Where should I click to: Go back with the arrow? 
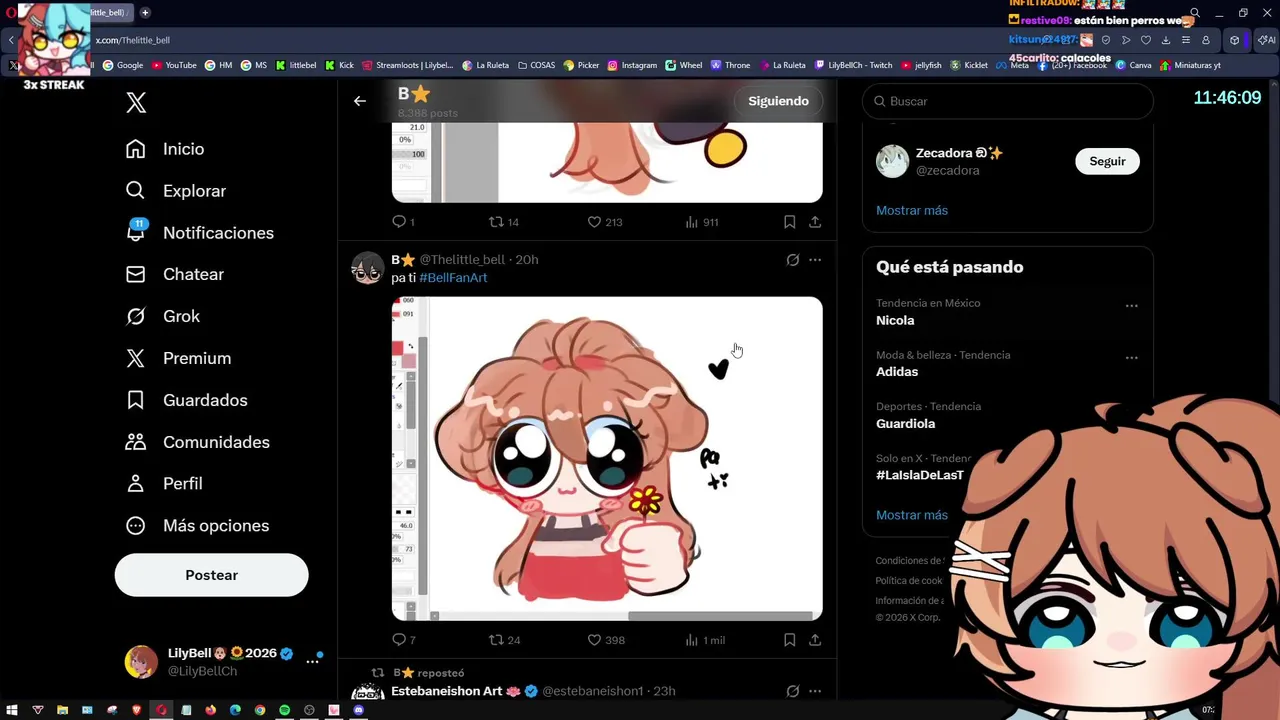(x=360, y=101)
